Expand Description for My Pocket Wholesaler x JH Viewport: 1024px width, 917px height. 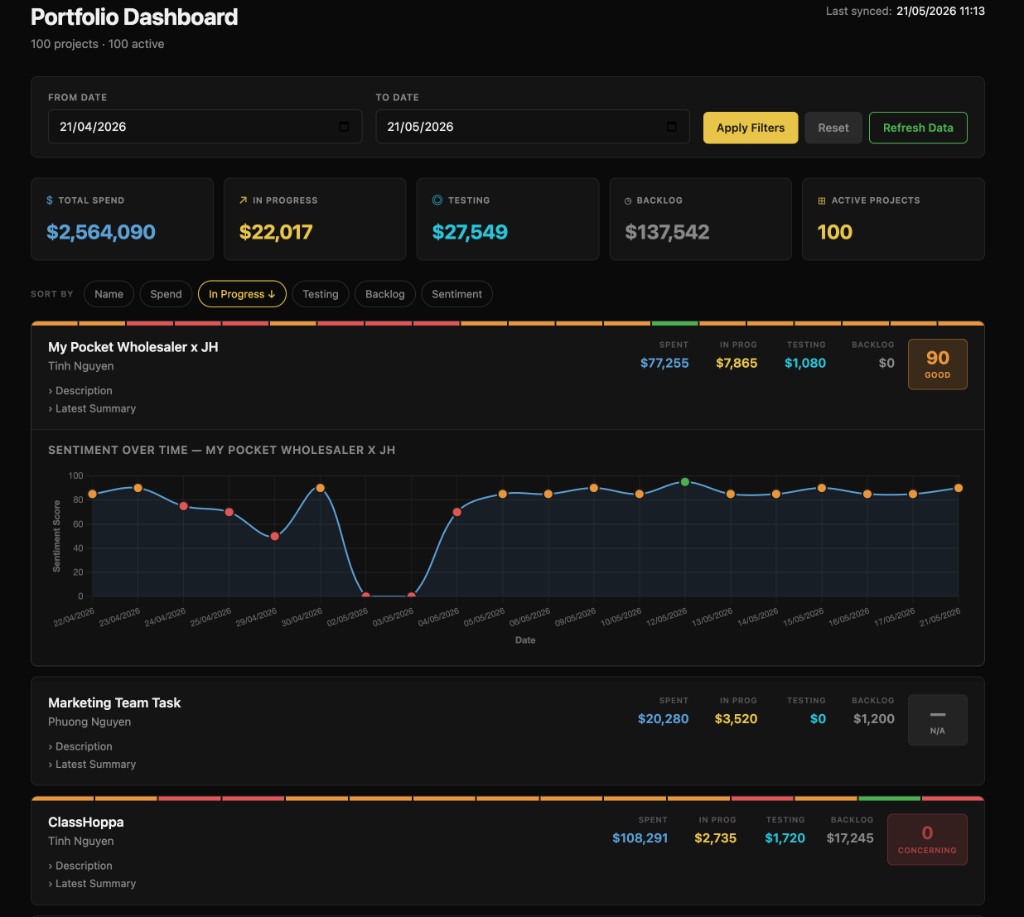(x=80, y=391)
